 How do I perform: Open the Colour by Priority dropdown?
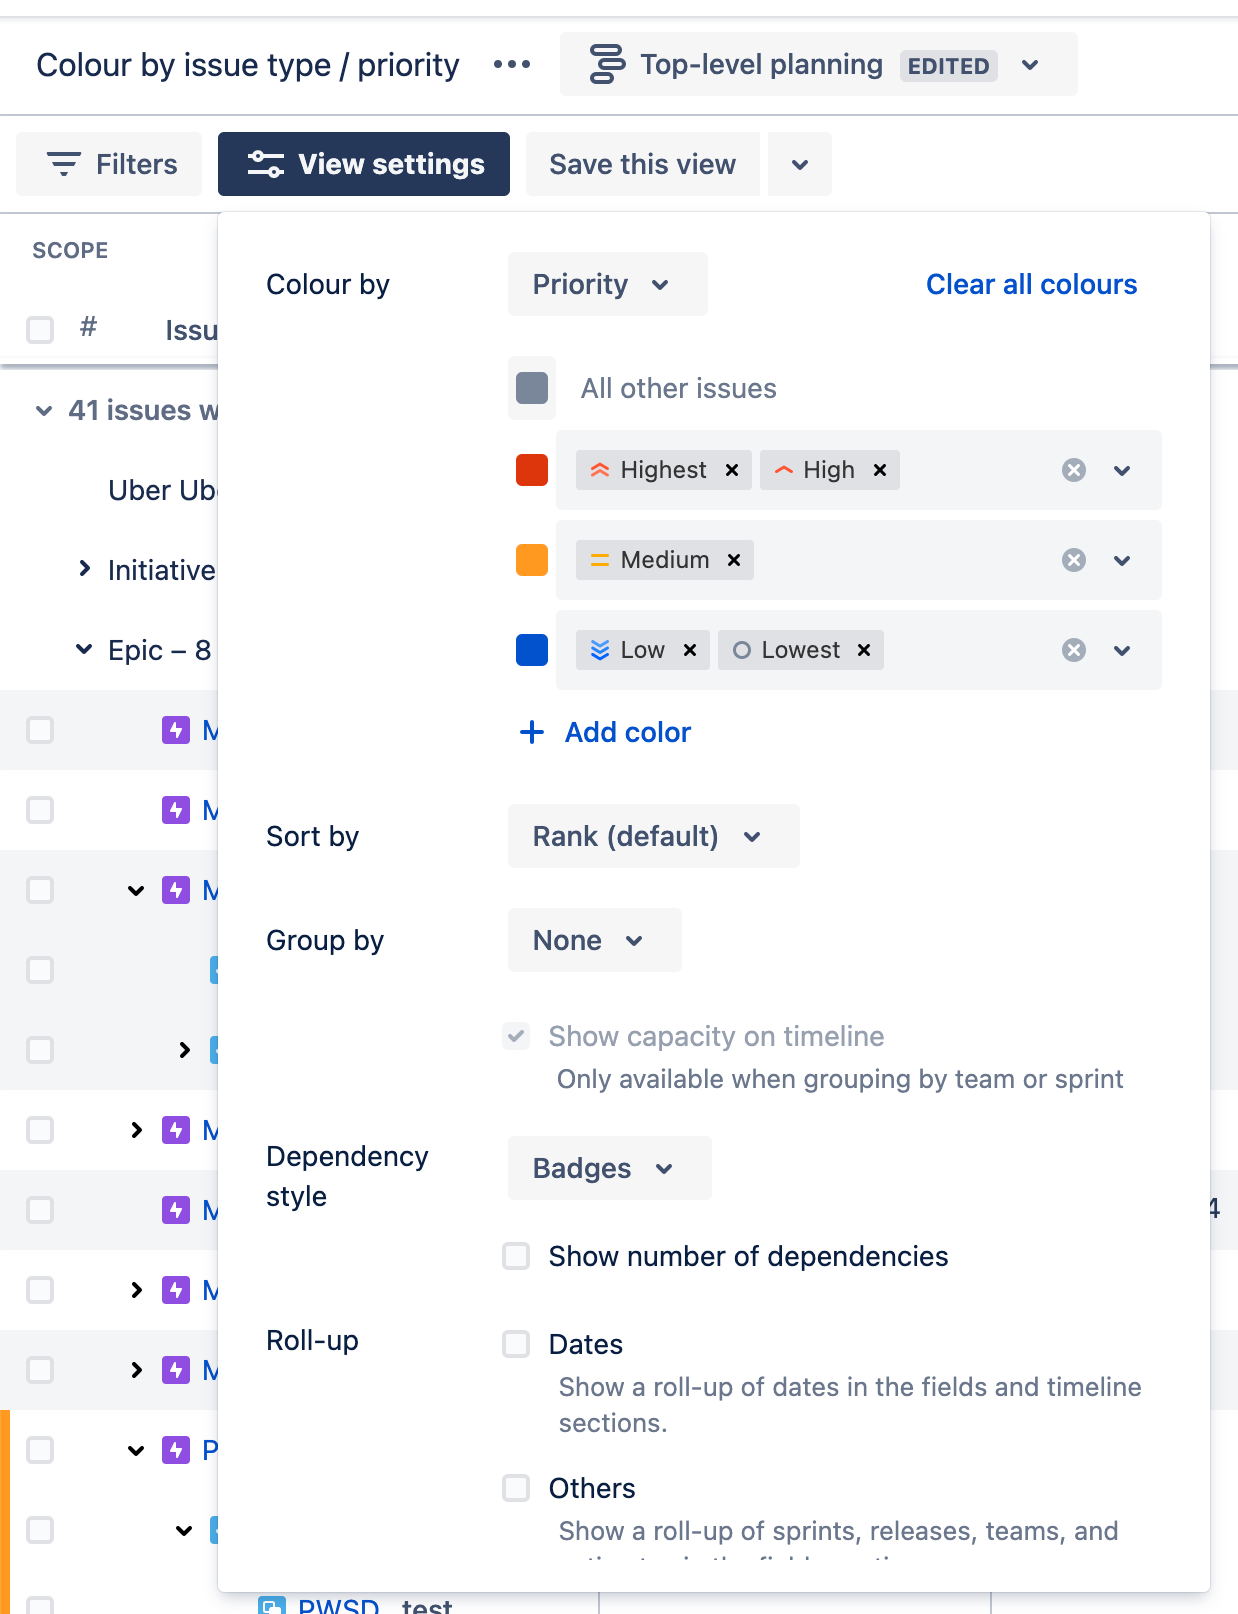point(608,284)
